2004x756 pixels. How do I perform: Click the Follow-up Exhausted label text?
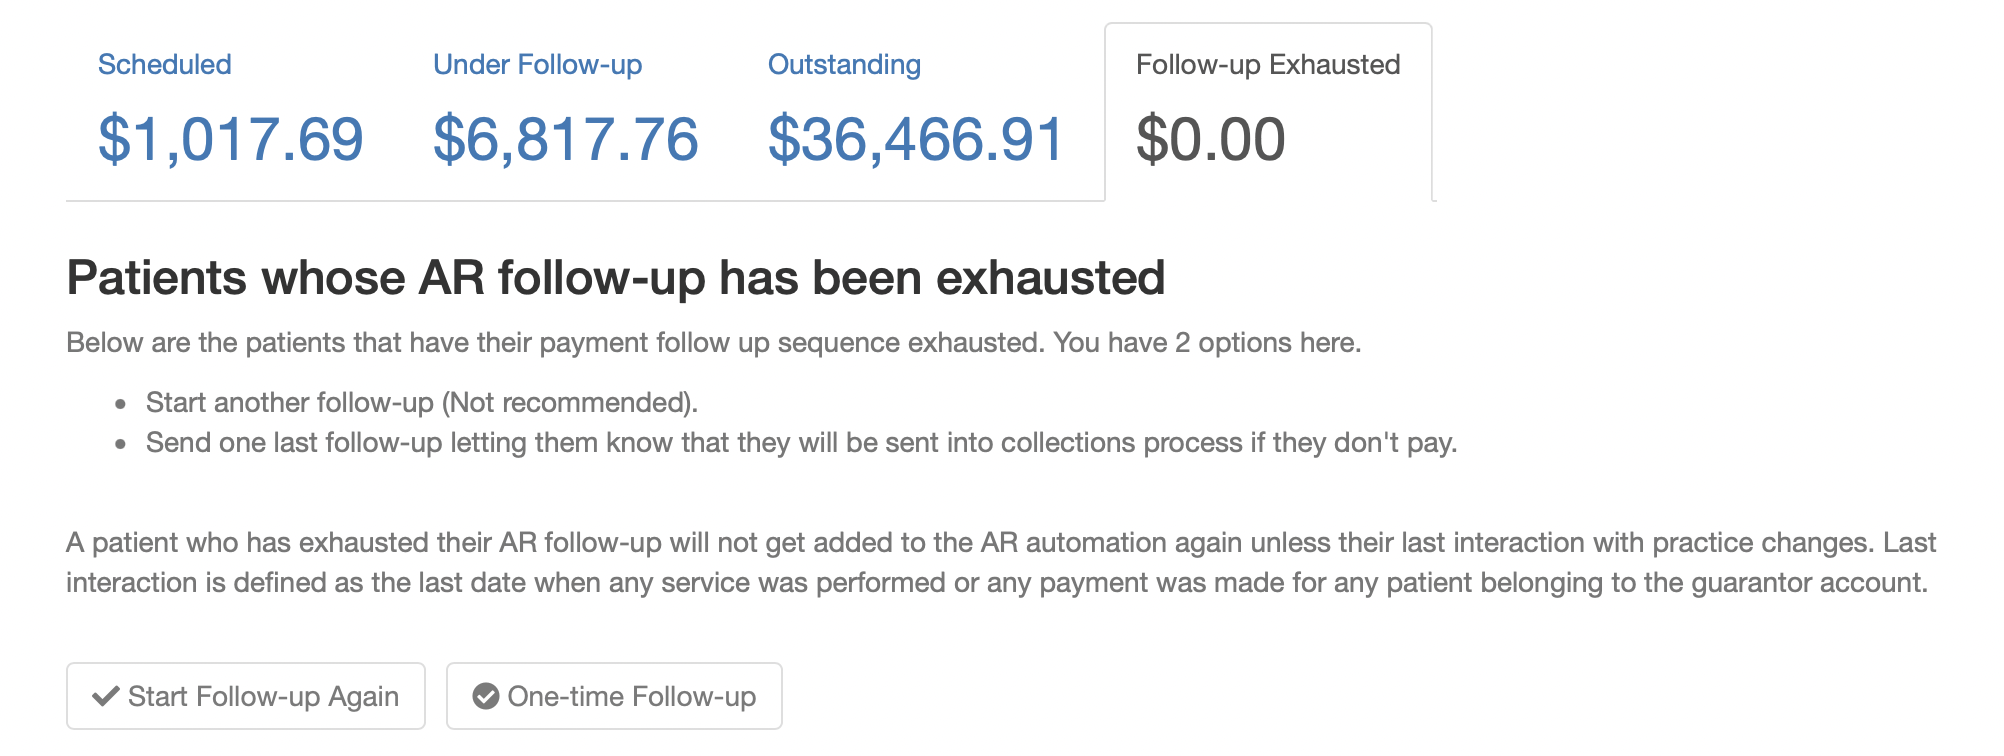pos(1268,64)
